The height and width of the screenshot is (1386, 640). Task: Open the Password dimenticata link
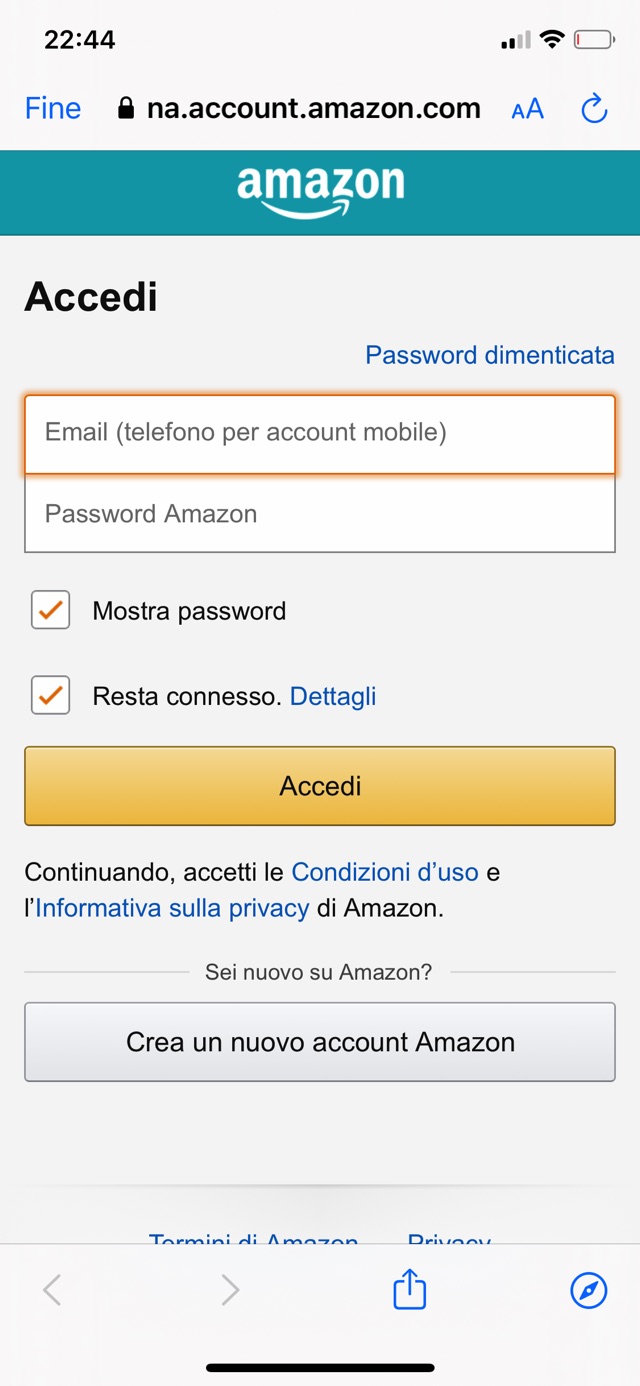489,355
